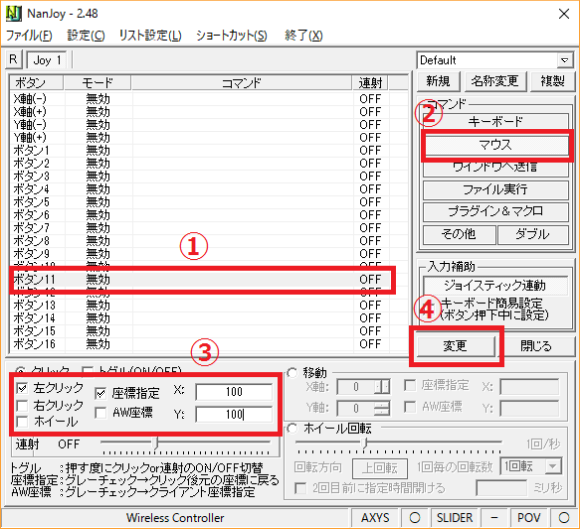Toggle the 左クリック checkbox
The image size is (580, 529).
click(x=22, y=388)
